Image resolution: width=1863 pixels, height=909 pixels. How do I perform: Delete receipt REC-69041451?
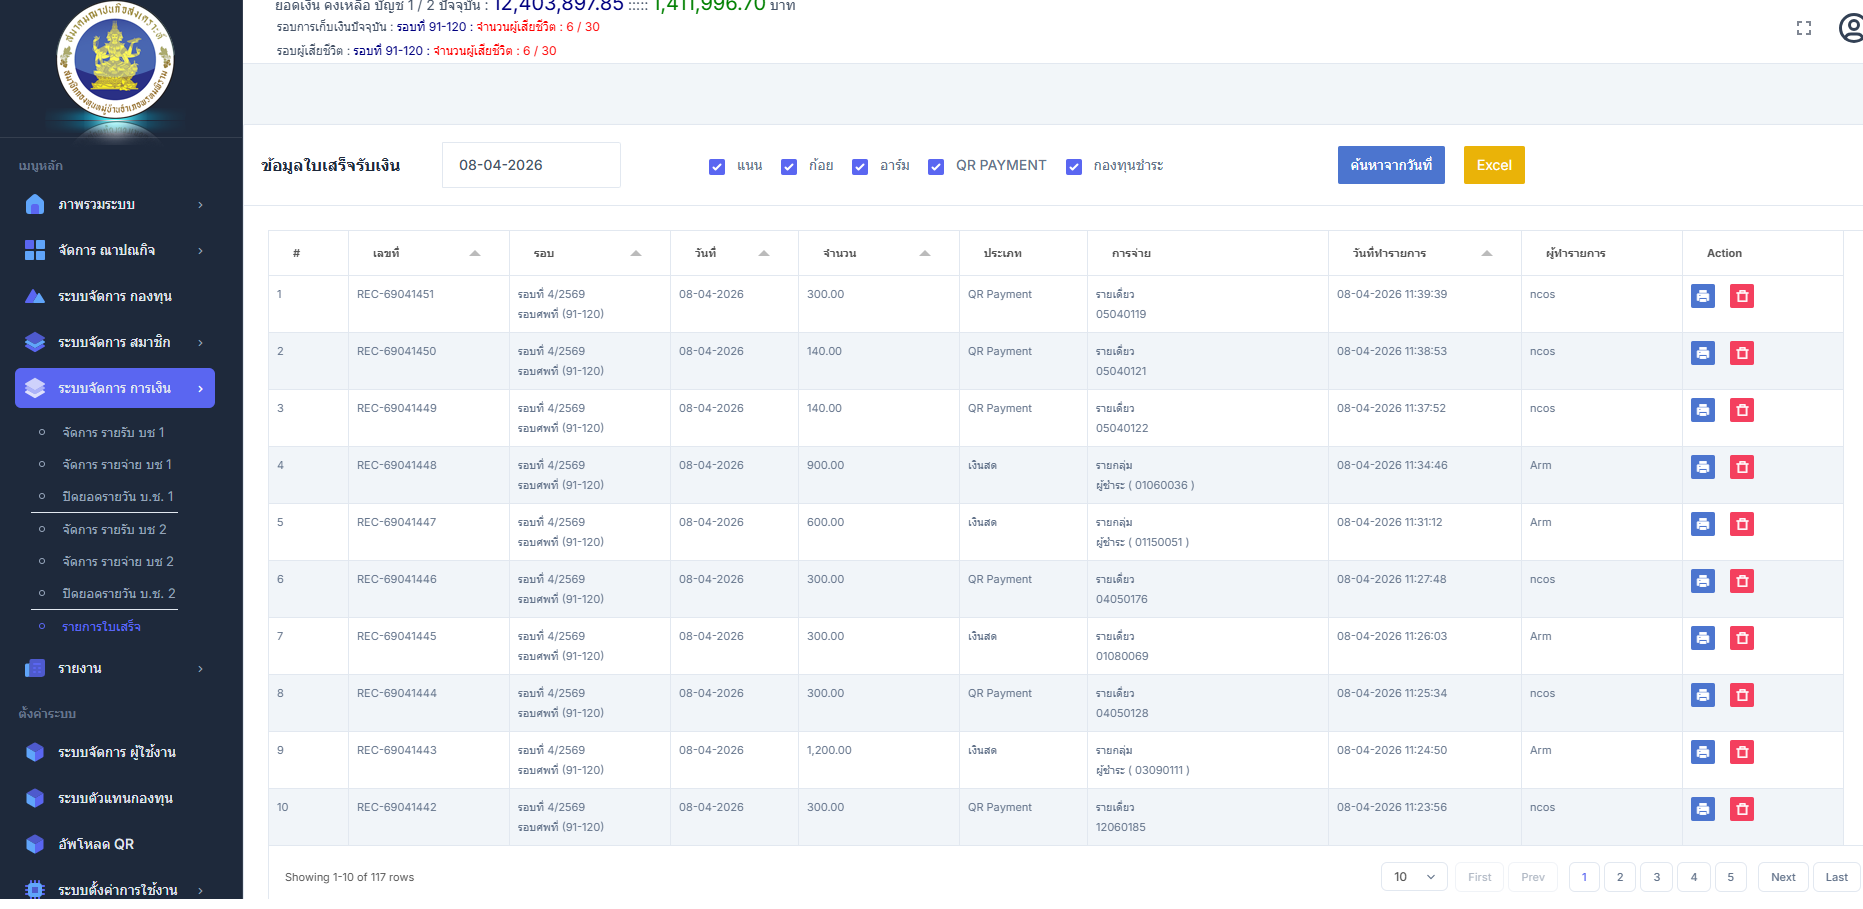tap(1742, 296)
